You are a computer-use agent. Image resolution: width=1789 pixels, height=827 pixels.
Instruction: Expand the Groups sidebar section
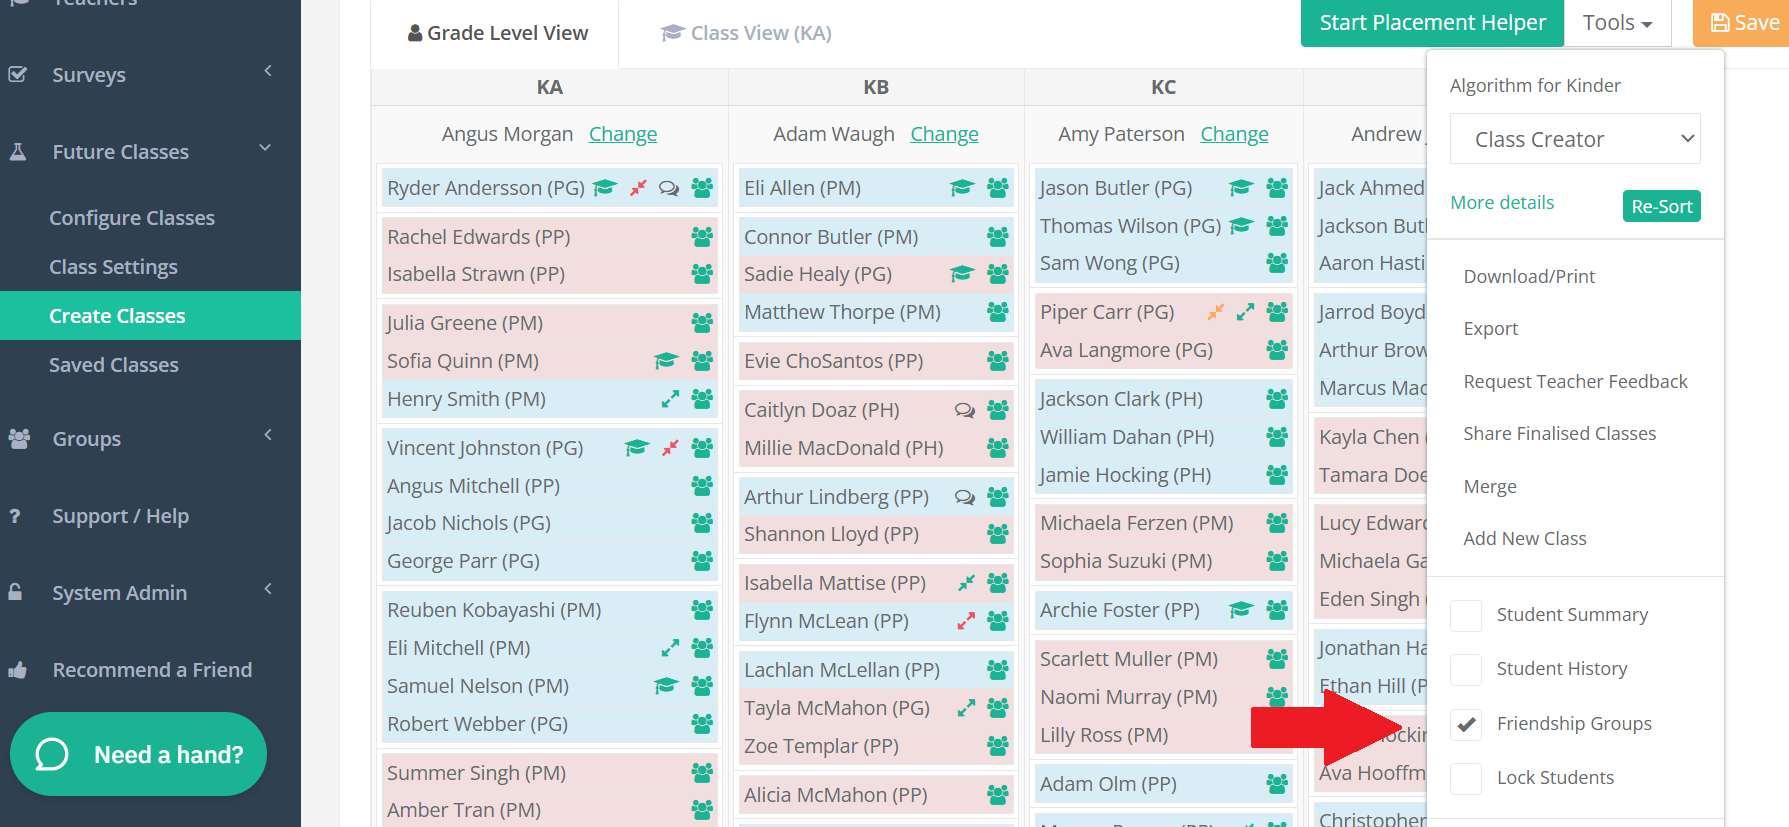coord(150,439)
